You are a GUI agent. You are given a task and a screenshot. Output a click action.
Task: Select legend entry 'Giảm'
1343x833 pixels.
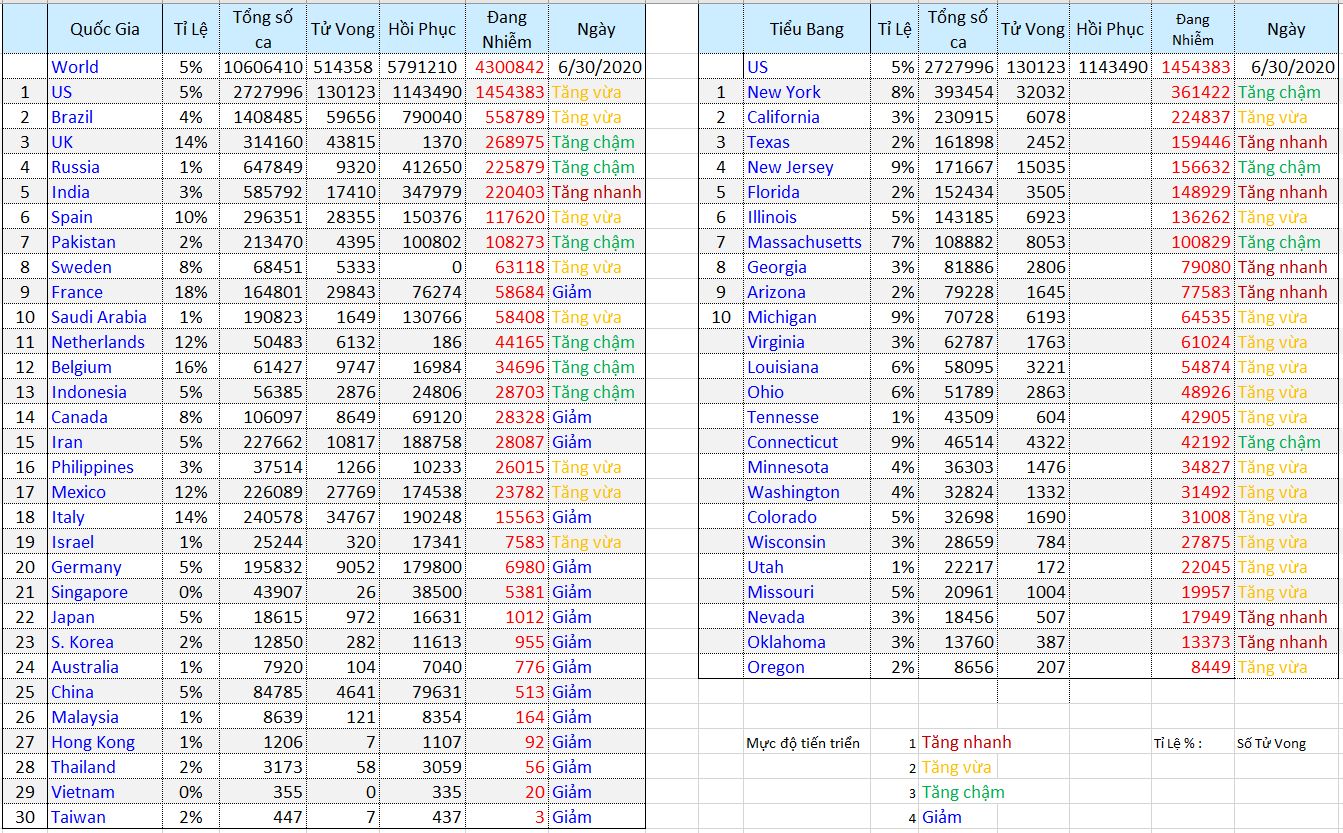tap(941, 817)
